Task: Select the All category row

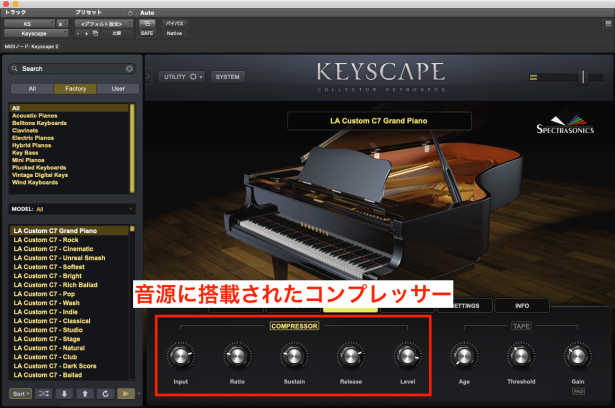Action: 69,108
